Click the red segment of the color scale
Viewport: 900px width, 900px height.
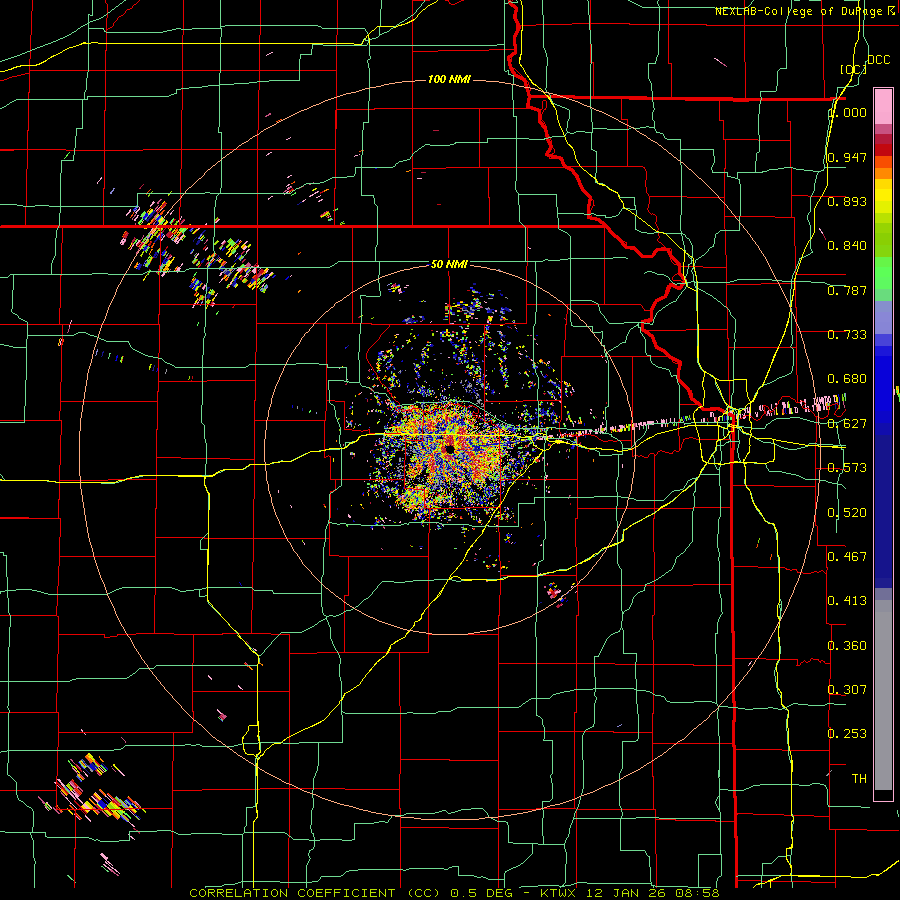[x=883, y=150]
